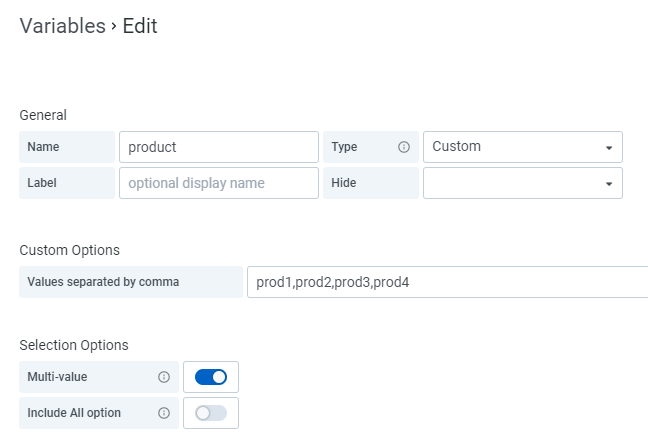Click the Name field label
The image size is (648, 443).
coord(43,147)
